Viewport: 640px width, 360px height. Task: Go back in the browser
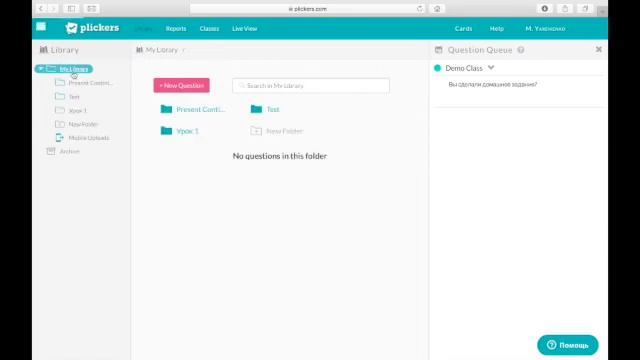tap(41, 9)
